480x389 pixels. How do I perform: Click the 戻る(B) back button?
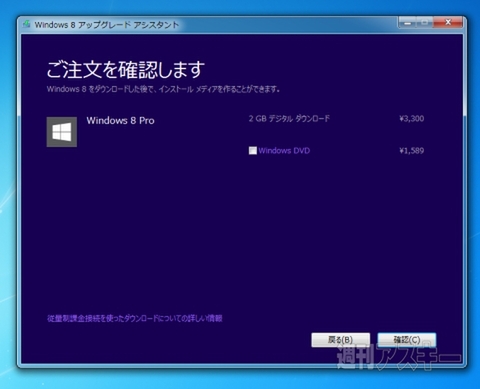click(x=341, y=340)
